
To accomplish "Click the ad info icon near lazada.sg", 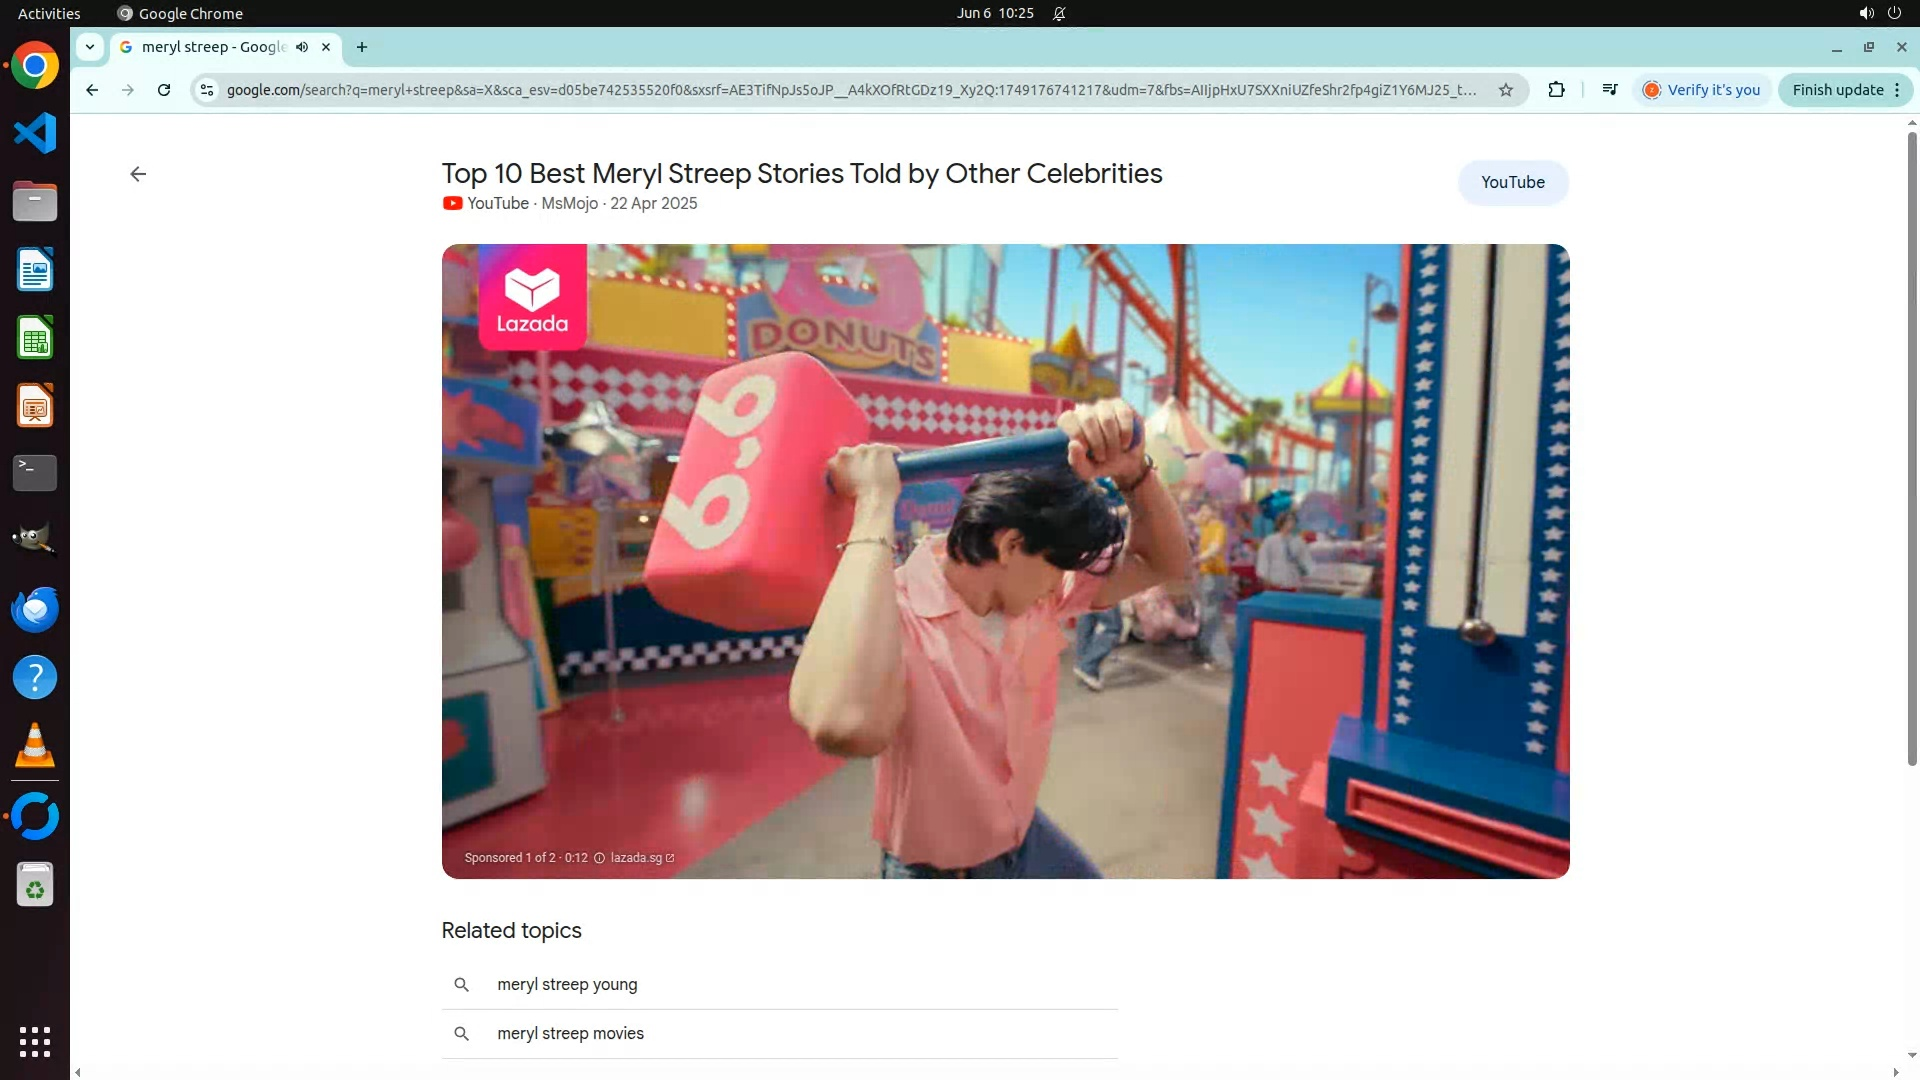I will [x=599, y=858].
